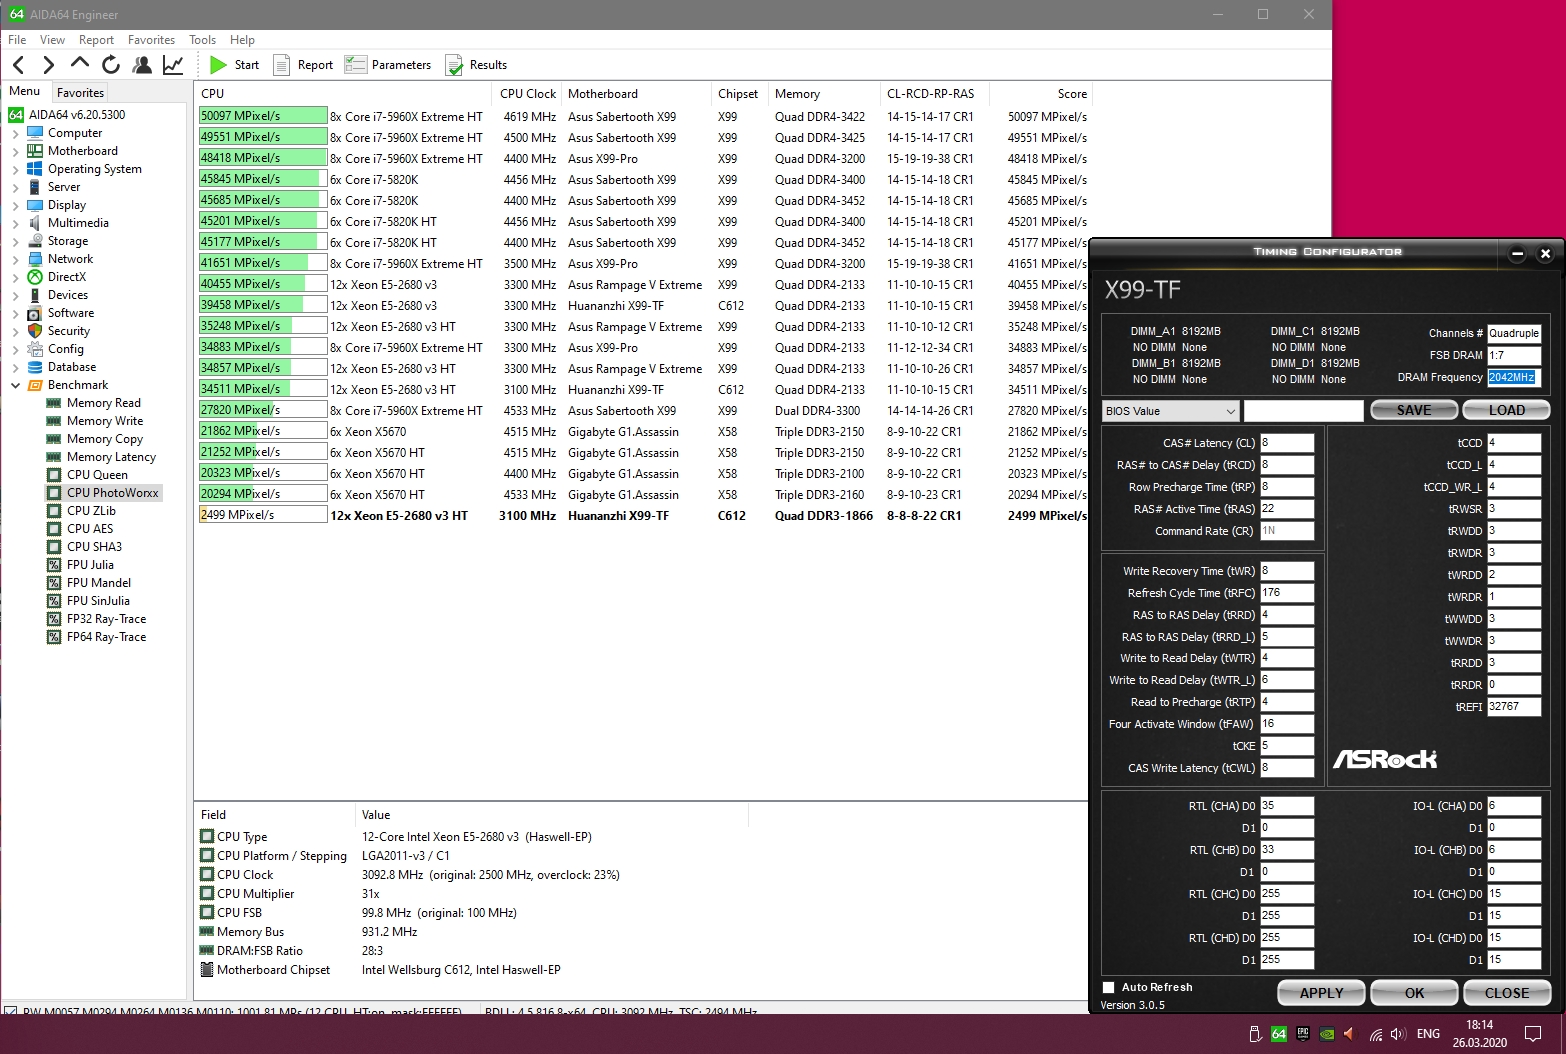Image resolution: width=1566 pixels, height=1054 pixels.
Task: Collapse the Benchmark tree node
Action: [15, 385]
